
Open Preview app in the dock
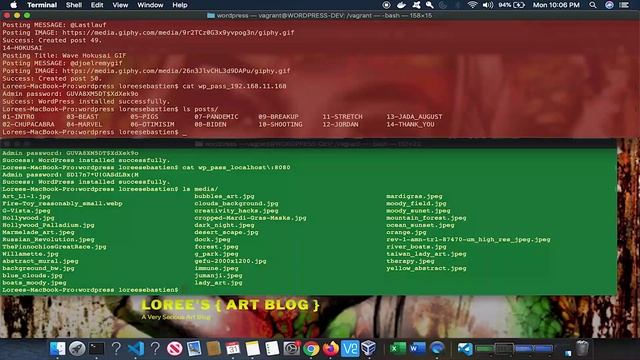pyautogui.click(x=194, y=349)
